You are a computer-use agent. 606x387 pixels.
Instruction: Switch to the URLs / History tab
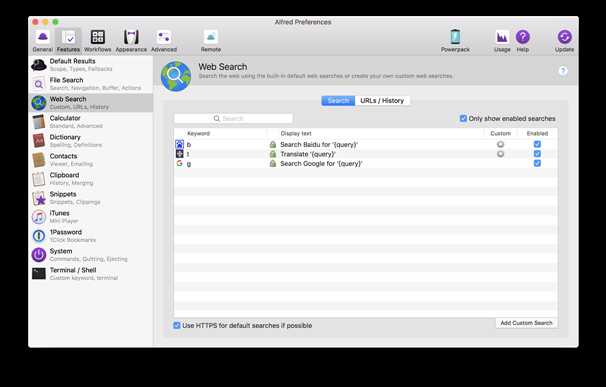(382, 101)
